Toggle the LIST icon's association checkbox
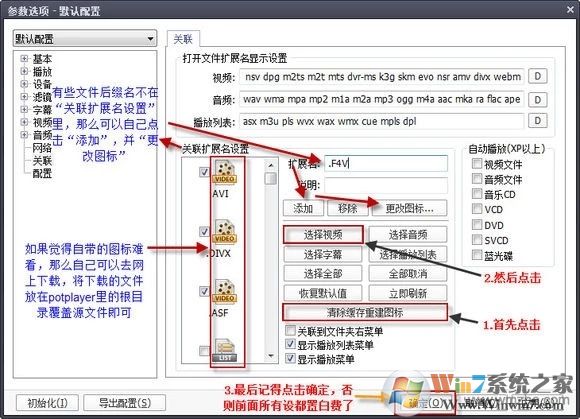Image resolution: width=580 pixels, height=419 pixels. (x=204, y=350)
